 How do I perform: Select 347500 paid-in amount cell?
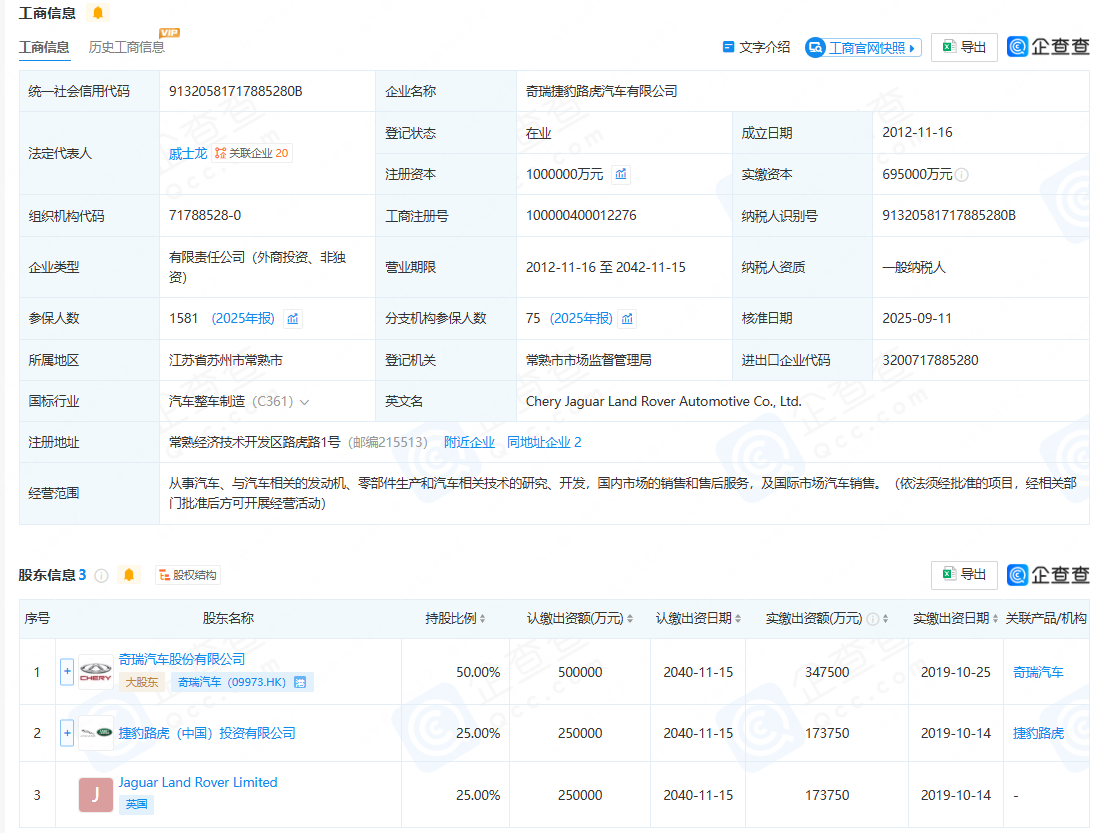pos(827,672)
